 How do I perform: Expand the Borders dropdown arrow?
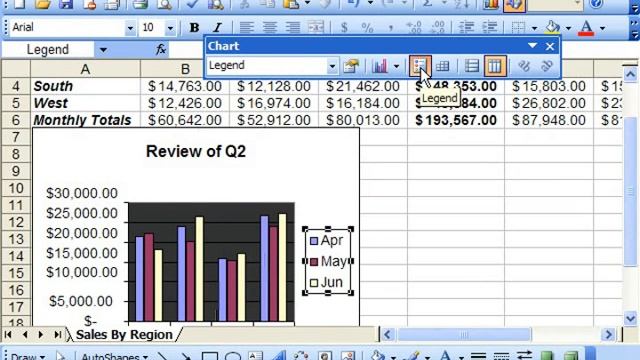(534, 28)
